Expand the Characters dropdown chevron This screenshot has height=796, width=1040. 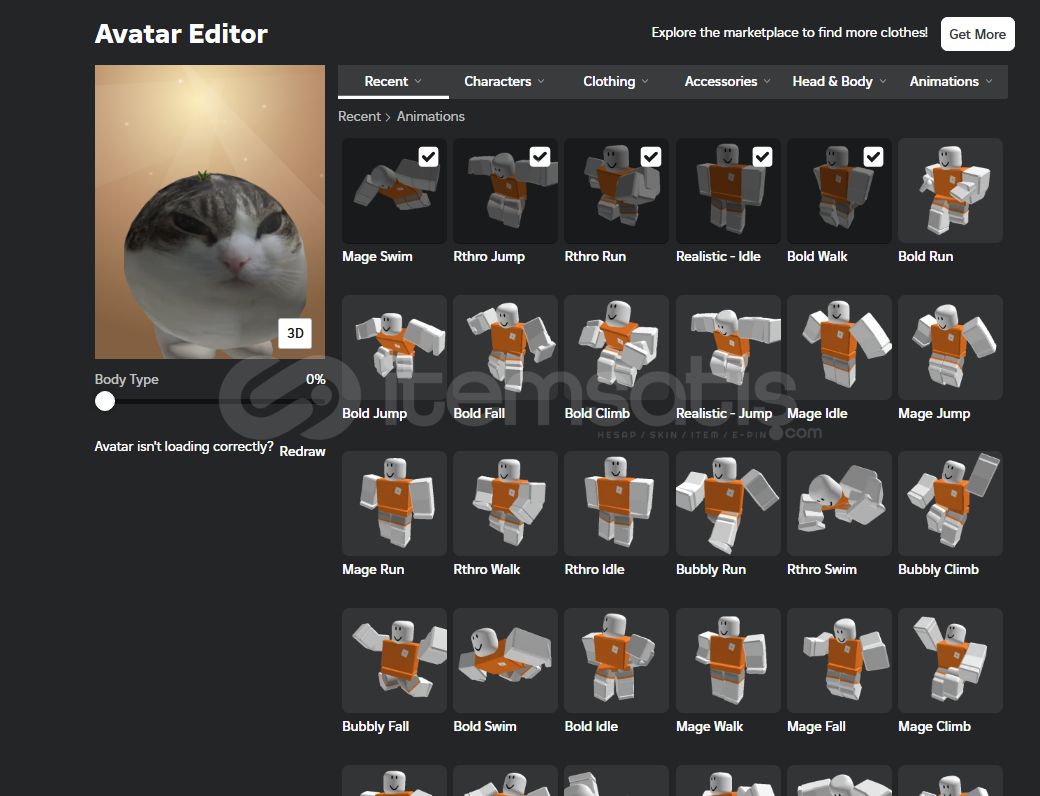(x=541, y=81)
